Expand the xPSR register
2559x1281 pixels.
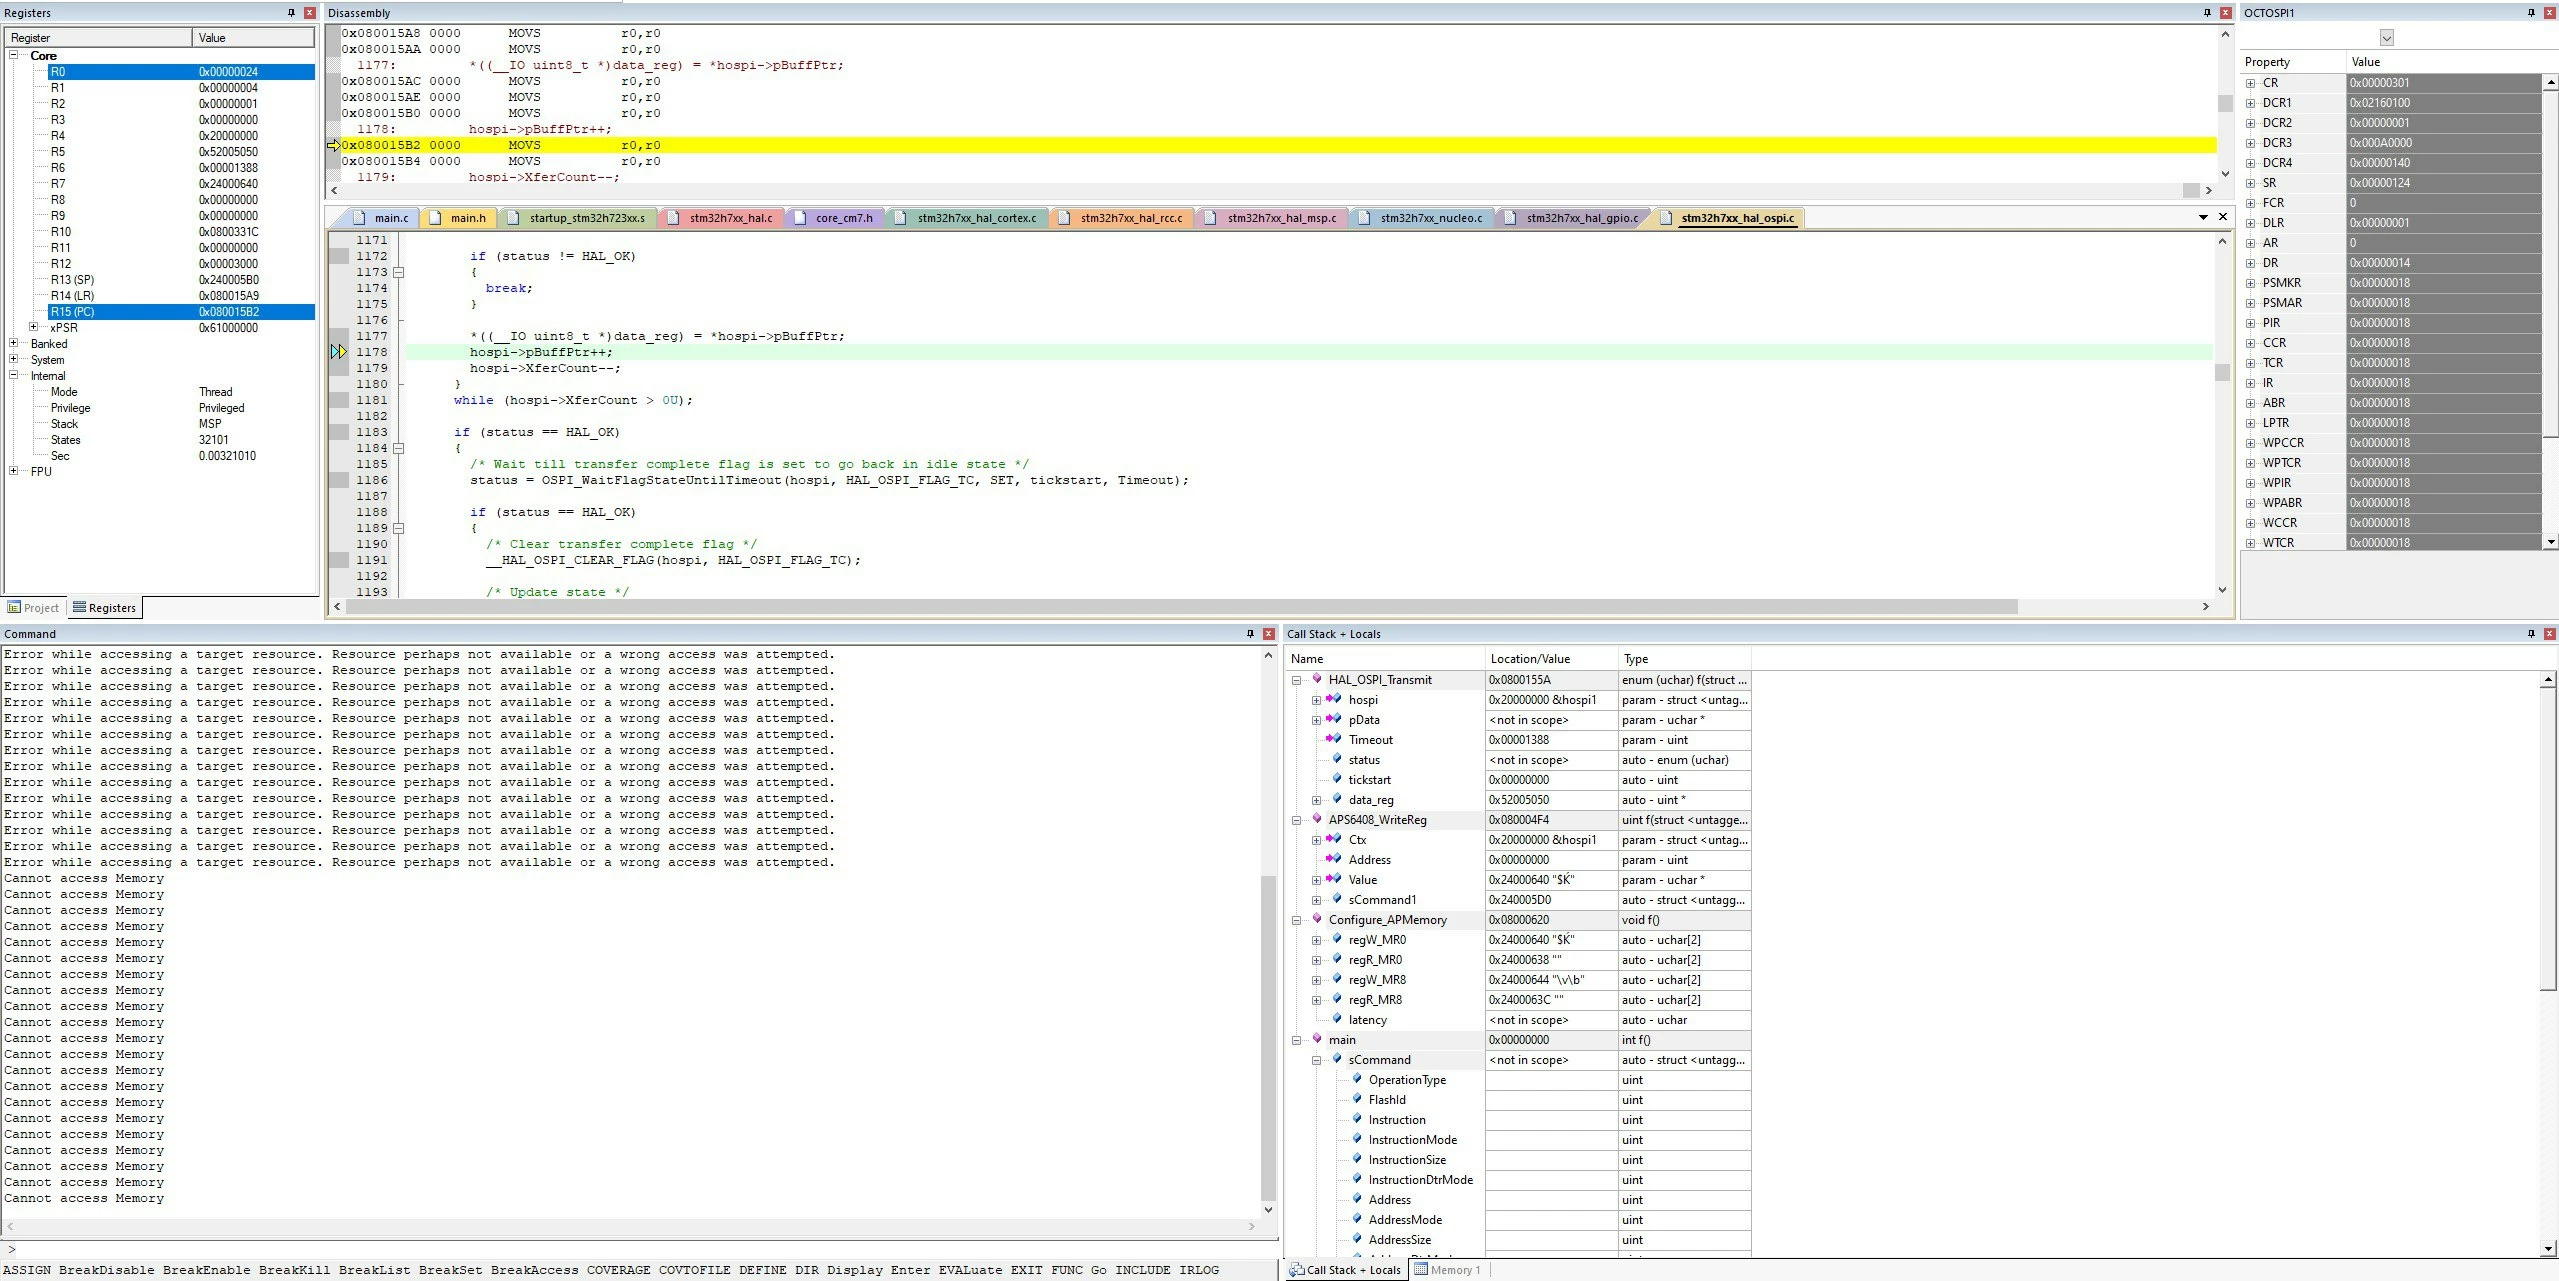coord(33,328)
